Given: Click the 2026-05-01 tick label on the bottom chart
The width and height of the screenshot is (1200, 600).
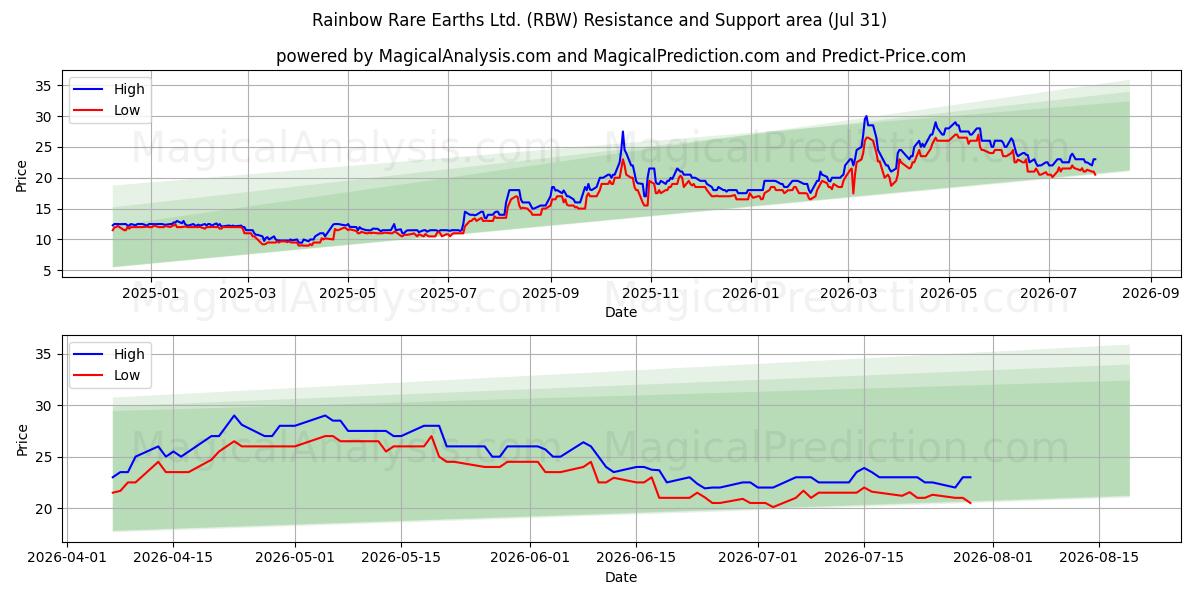Looking at the screenshot, I should 295,558.
